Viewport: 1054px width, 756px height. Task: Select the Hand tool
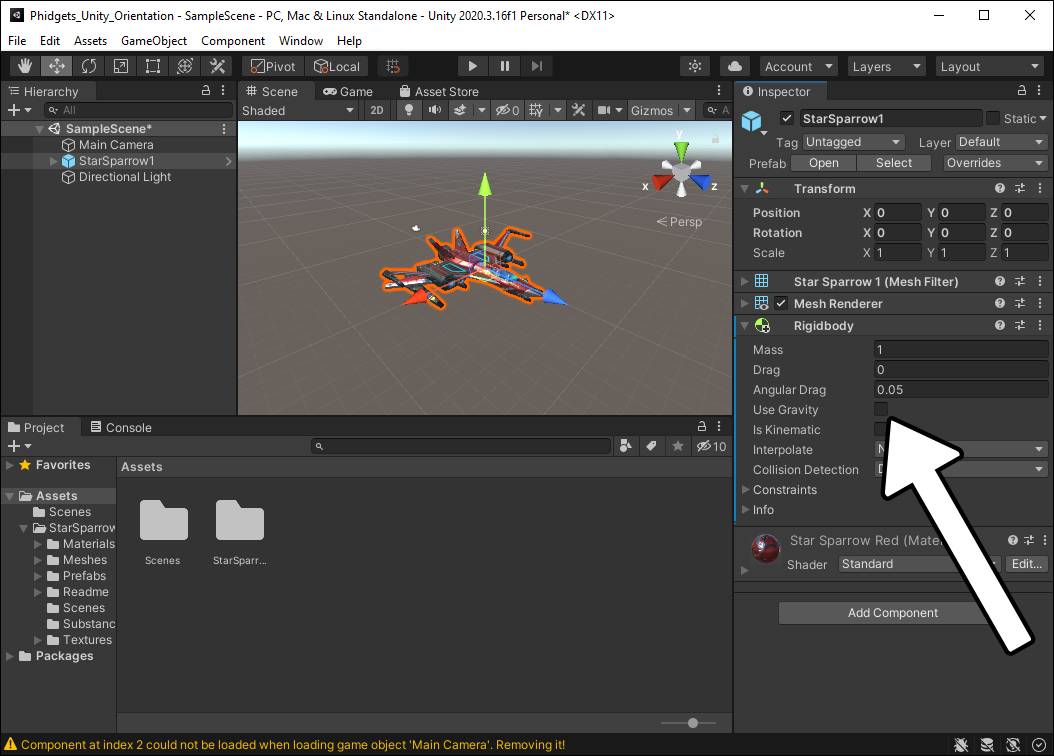[x=25, y=66]
